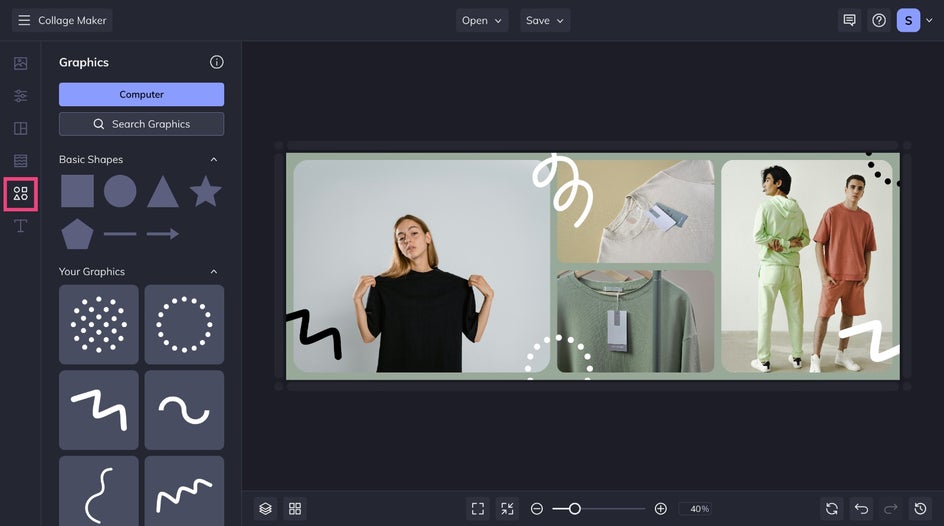Screen dimensions: 944x526
Task: Click the Graphics info icon
Action: click(217, 62)
